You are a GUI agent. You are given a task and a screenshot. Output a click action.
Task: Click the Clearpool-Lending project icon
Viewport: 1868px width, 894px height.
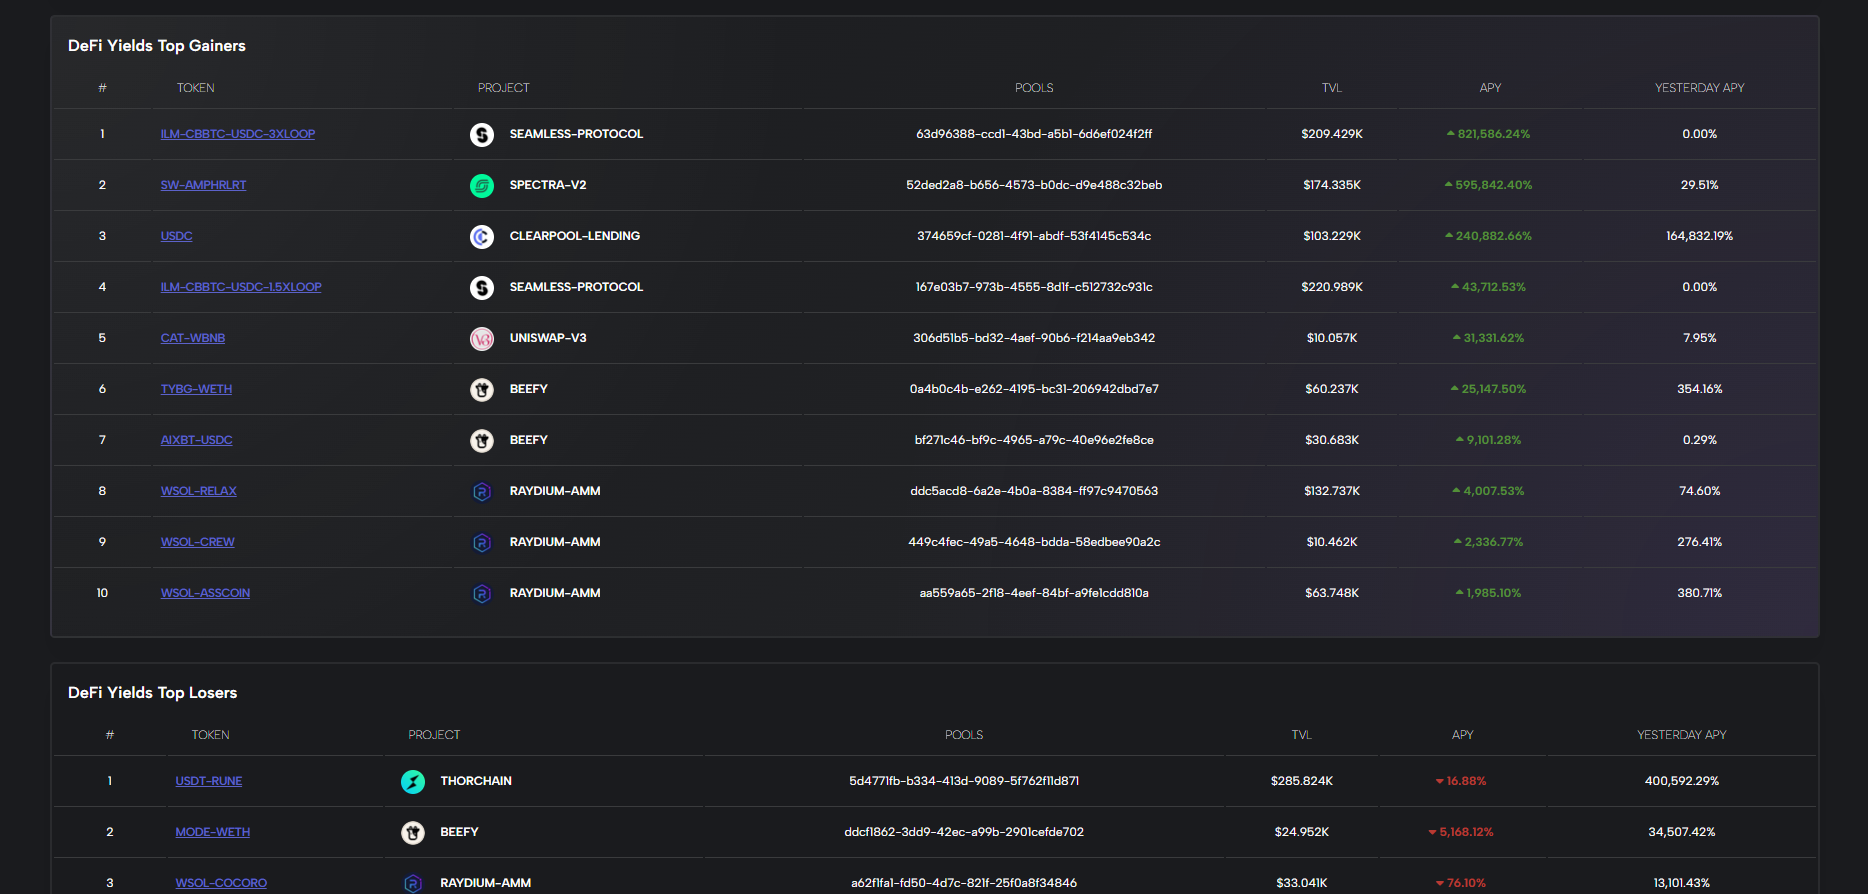[x=482, y=237]
